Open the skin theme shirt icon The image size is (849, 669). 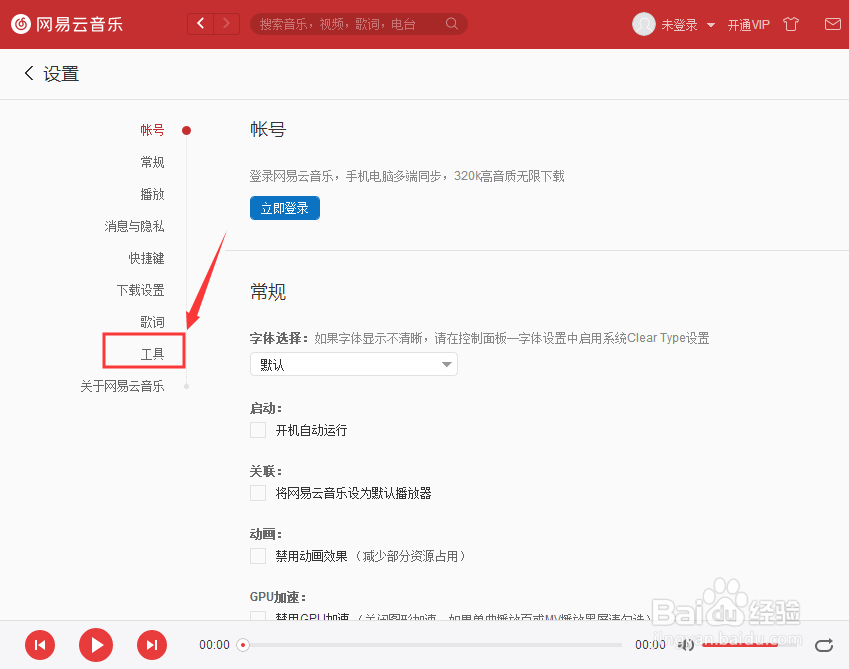[x=791, y=24]
